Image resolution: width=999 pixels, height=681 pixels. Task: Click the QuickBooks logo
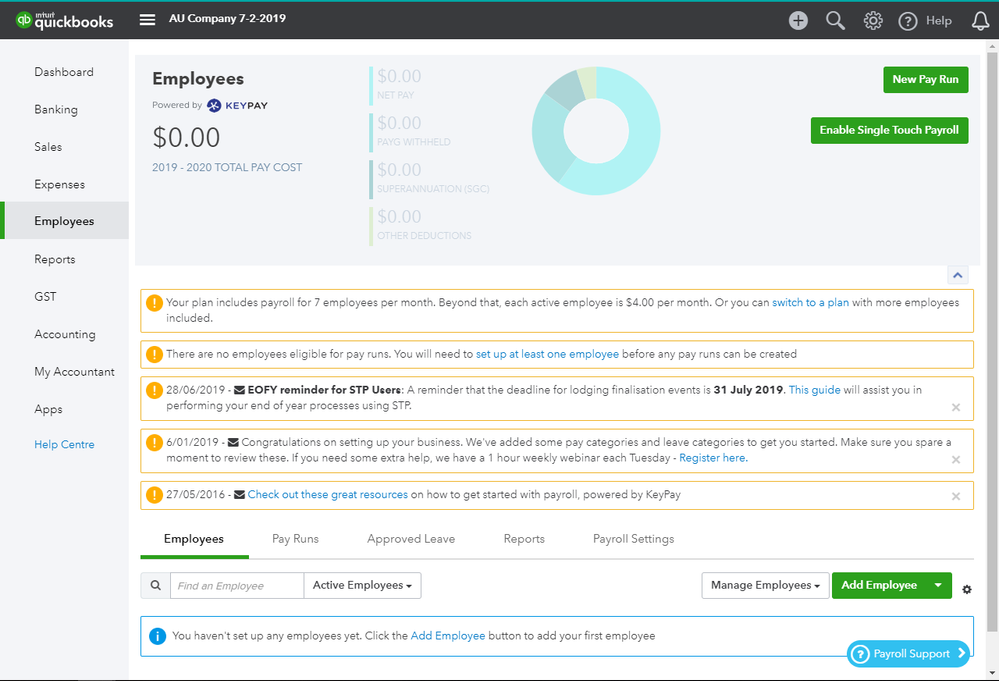pyautogui.click(x=64, y=20)
